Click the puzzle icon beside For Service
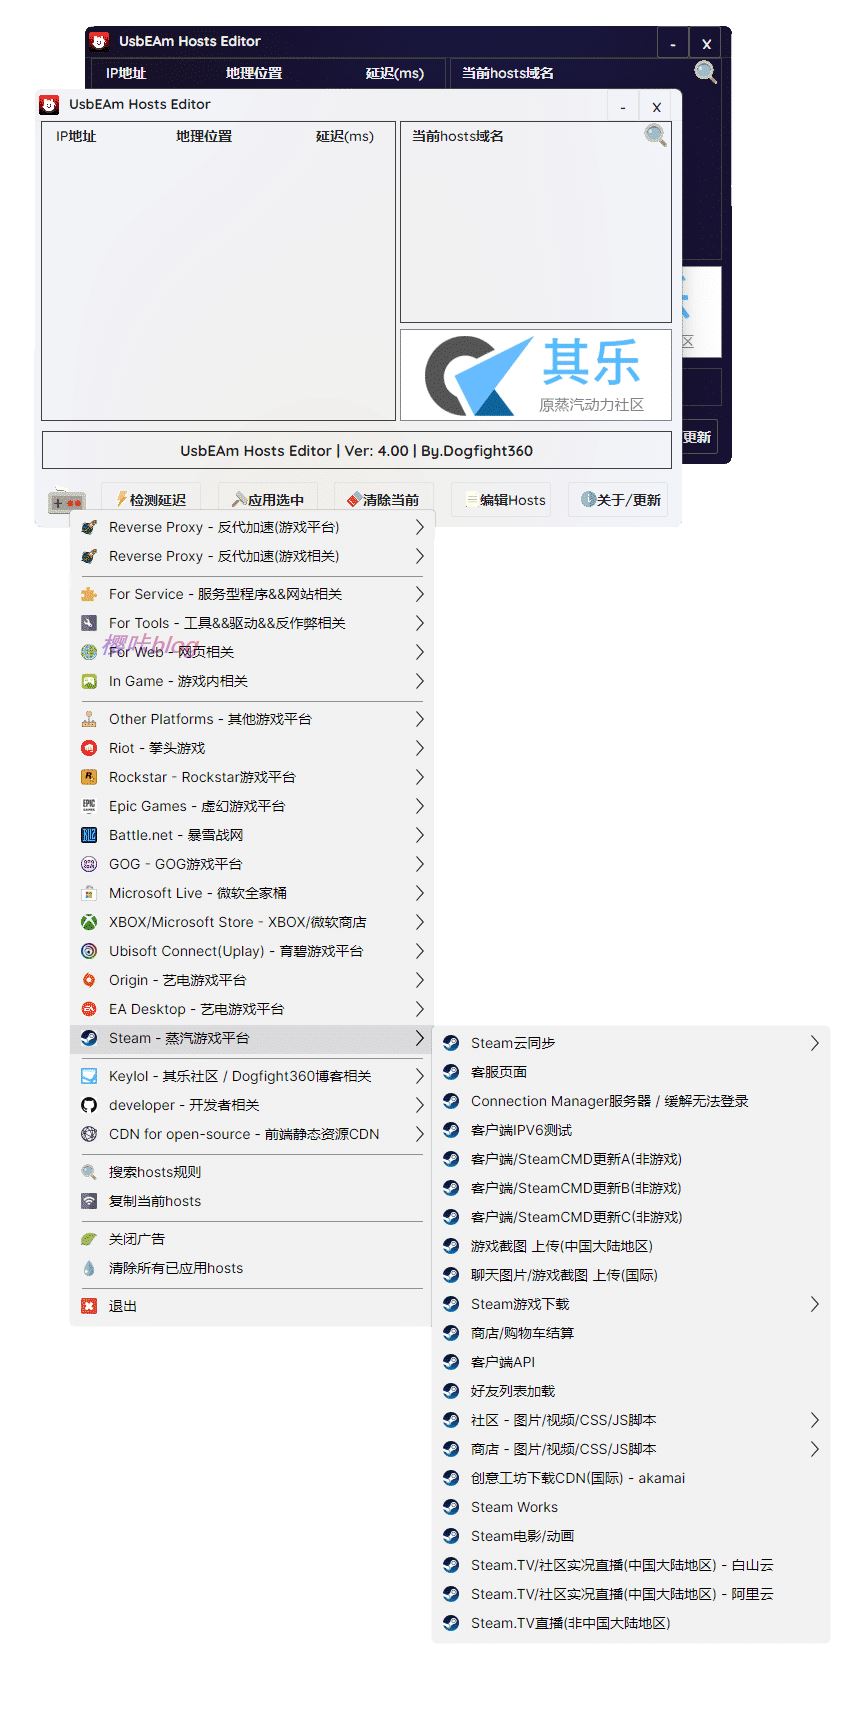Image resolution: width=868 pixels, height=1710 pixels. [89, 594]
